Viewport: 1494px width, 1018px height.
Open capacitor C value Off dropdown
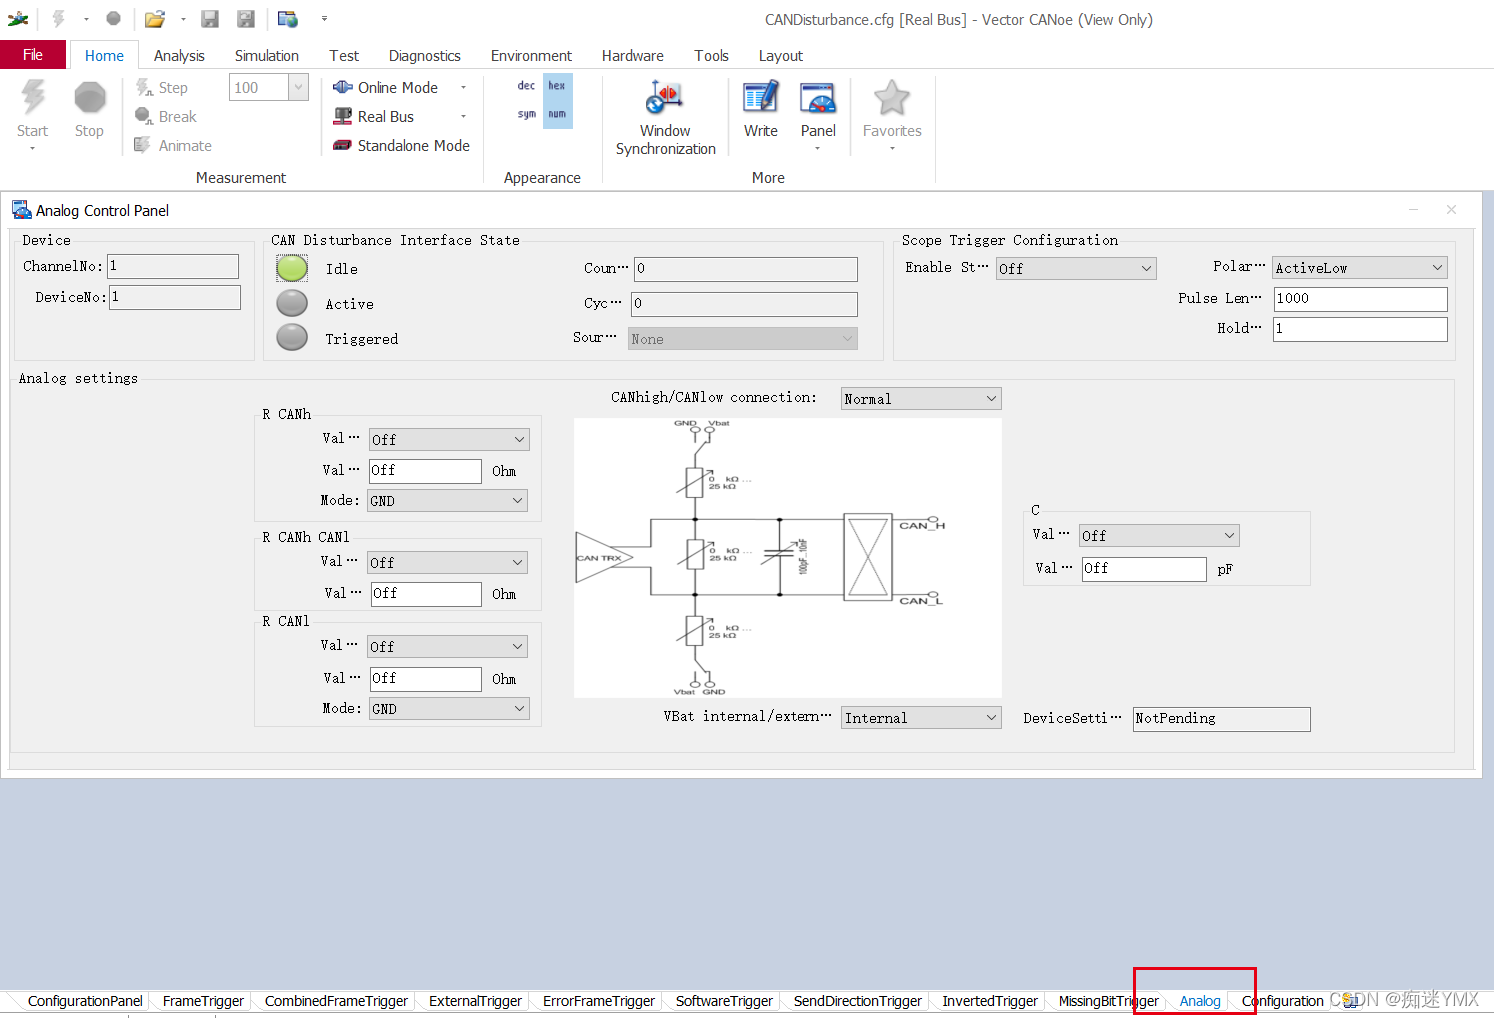1159,535
